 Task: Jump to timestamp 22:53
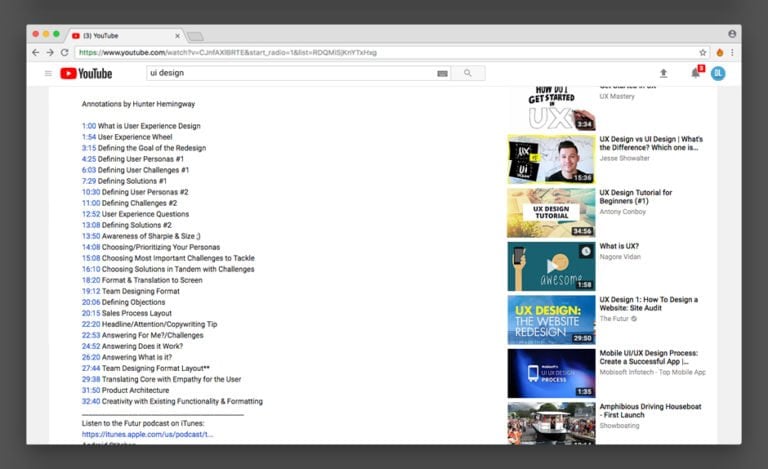coord(91,335)
